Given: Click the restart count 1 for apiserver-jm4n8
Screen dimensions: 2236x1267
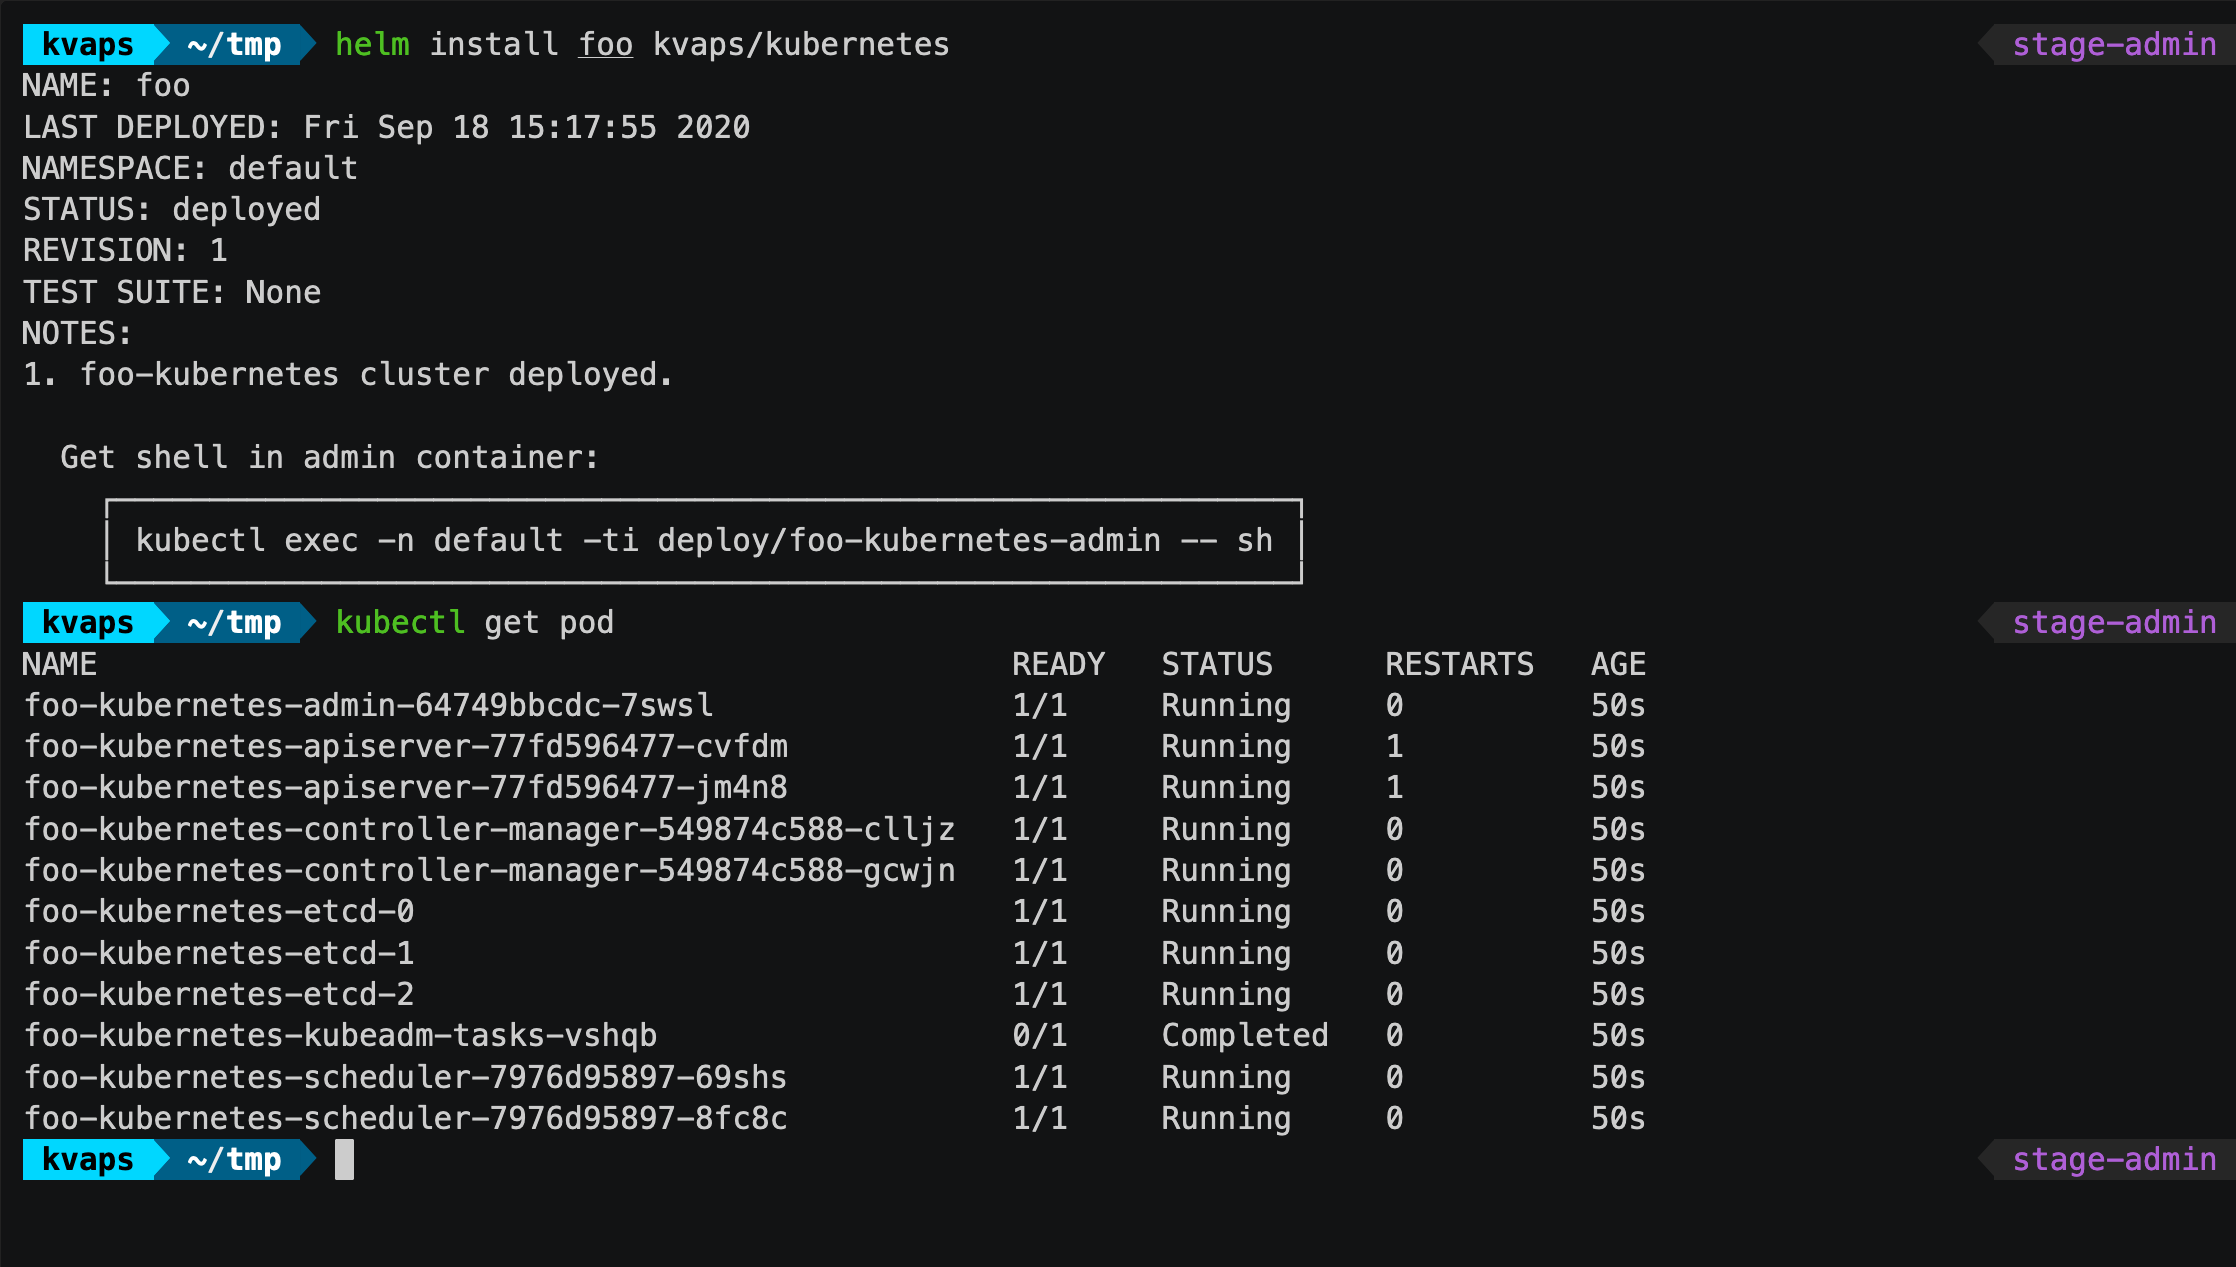Looking at the screenshot, I should click(x=1394, y=787).
